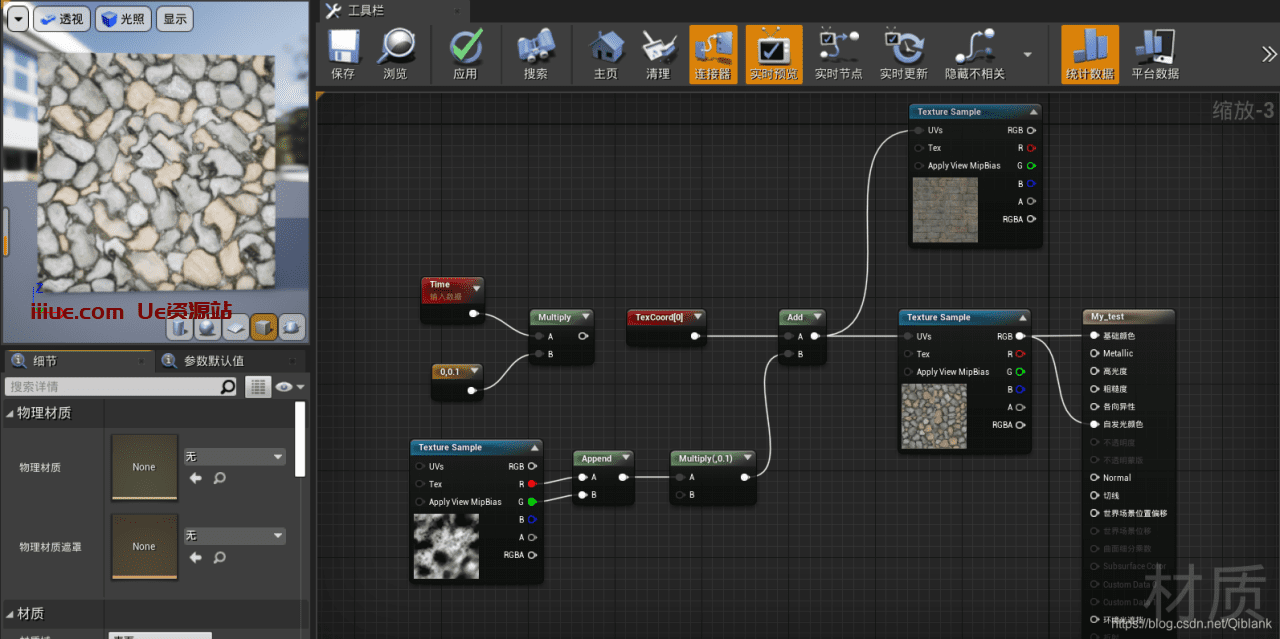Open first physical material 无 dropdown
Image resolution: width=1280 pixels, height=639 pixels.
click(x=234, y=456)
